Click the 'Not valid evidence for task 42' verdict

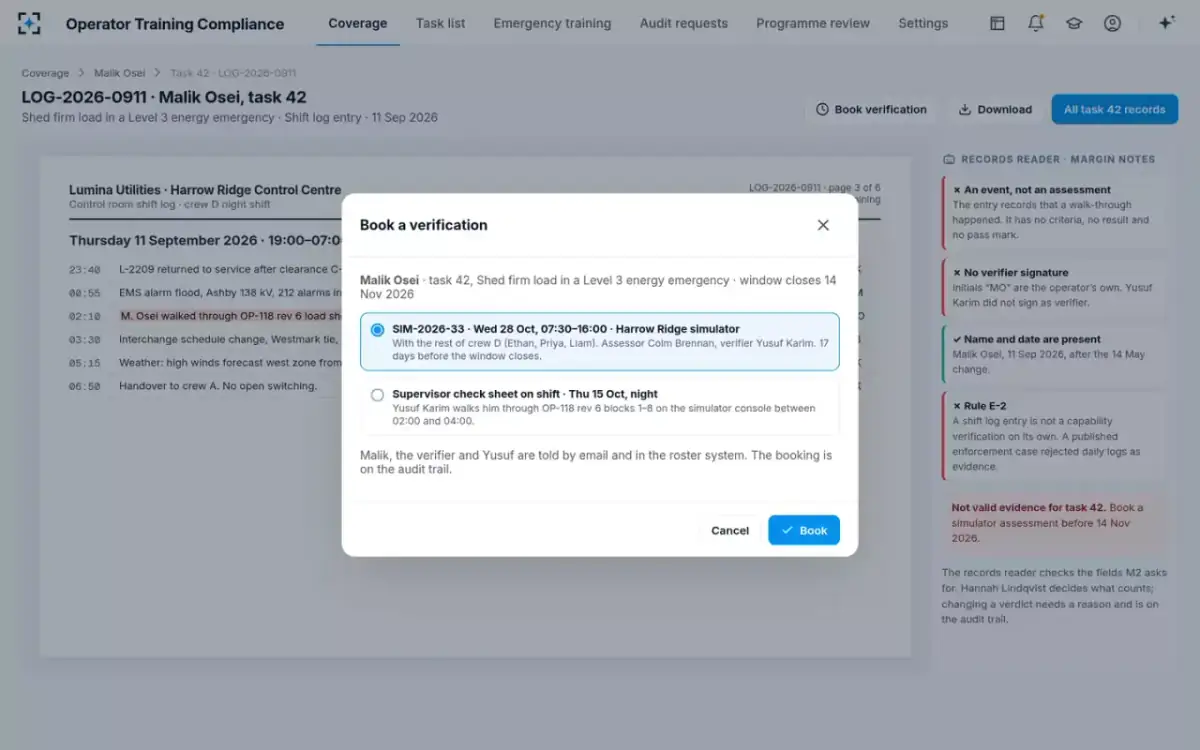pos(1054,522)
